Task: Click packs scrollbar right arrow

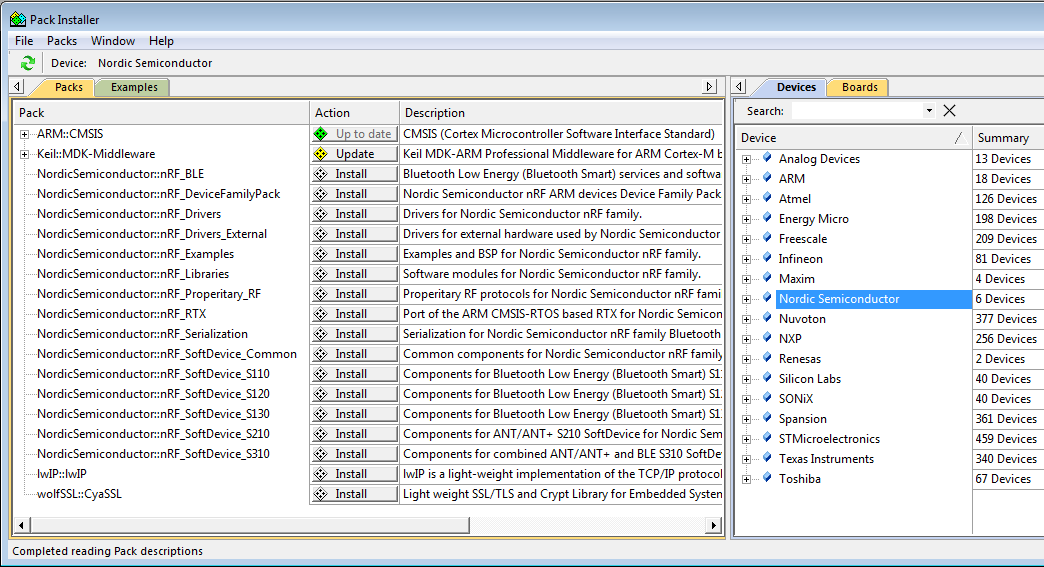Action: (713, 525)
